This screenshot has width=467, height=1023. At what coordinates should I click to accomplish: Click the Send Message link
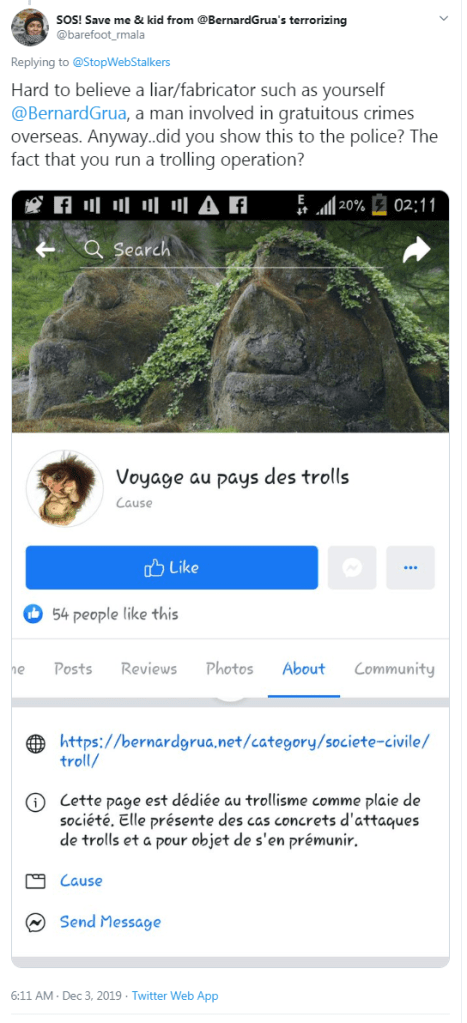110,922
